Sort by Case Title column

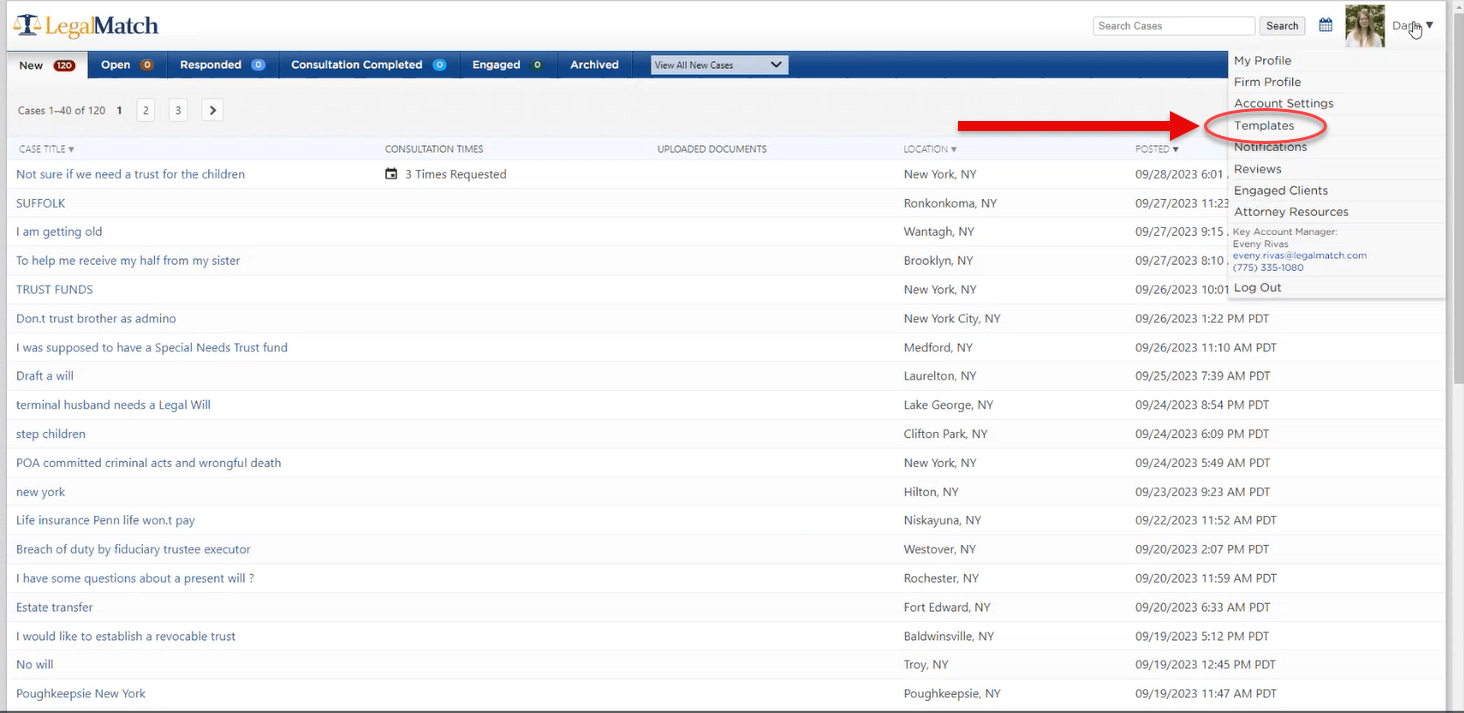(46, 149)
